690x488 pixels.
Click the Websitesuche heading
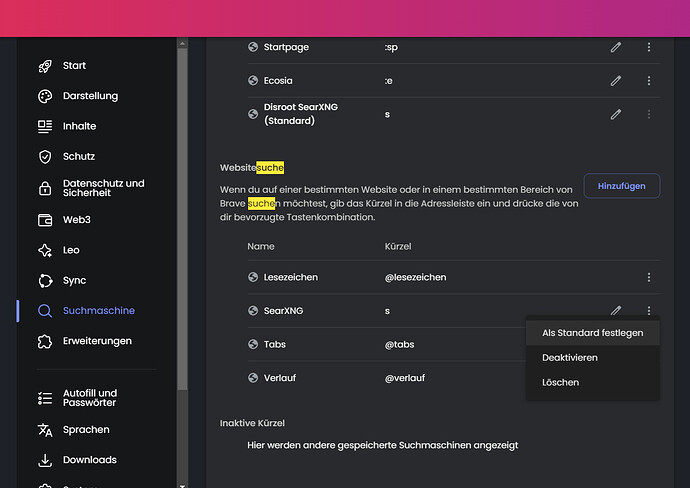[x=252, y=168]
